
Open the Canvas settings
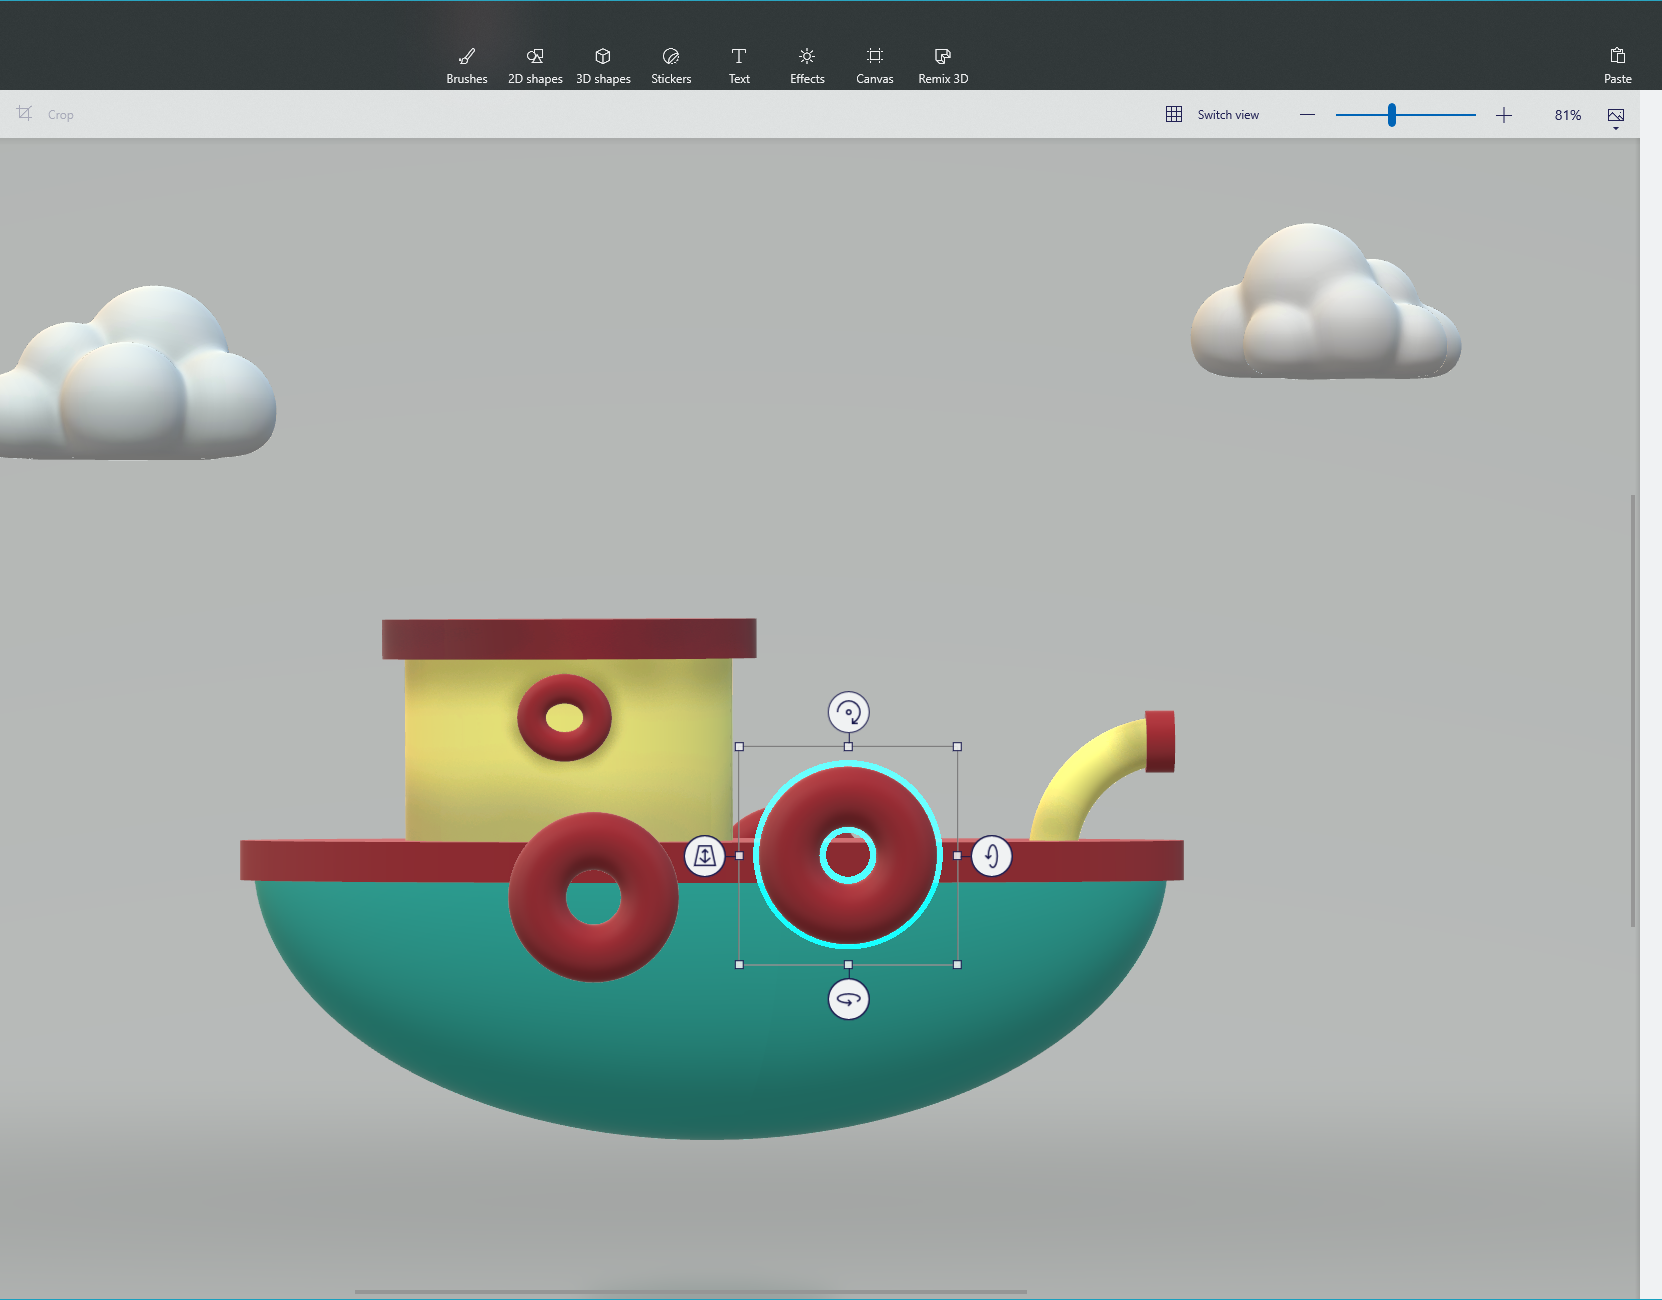click(875, 65)
